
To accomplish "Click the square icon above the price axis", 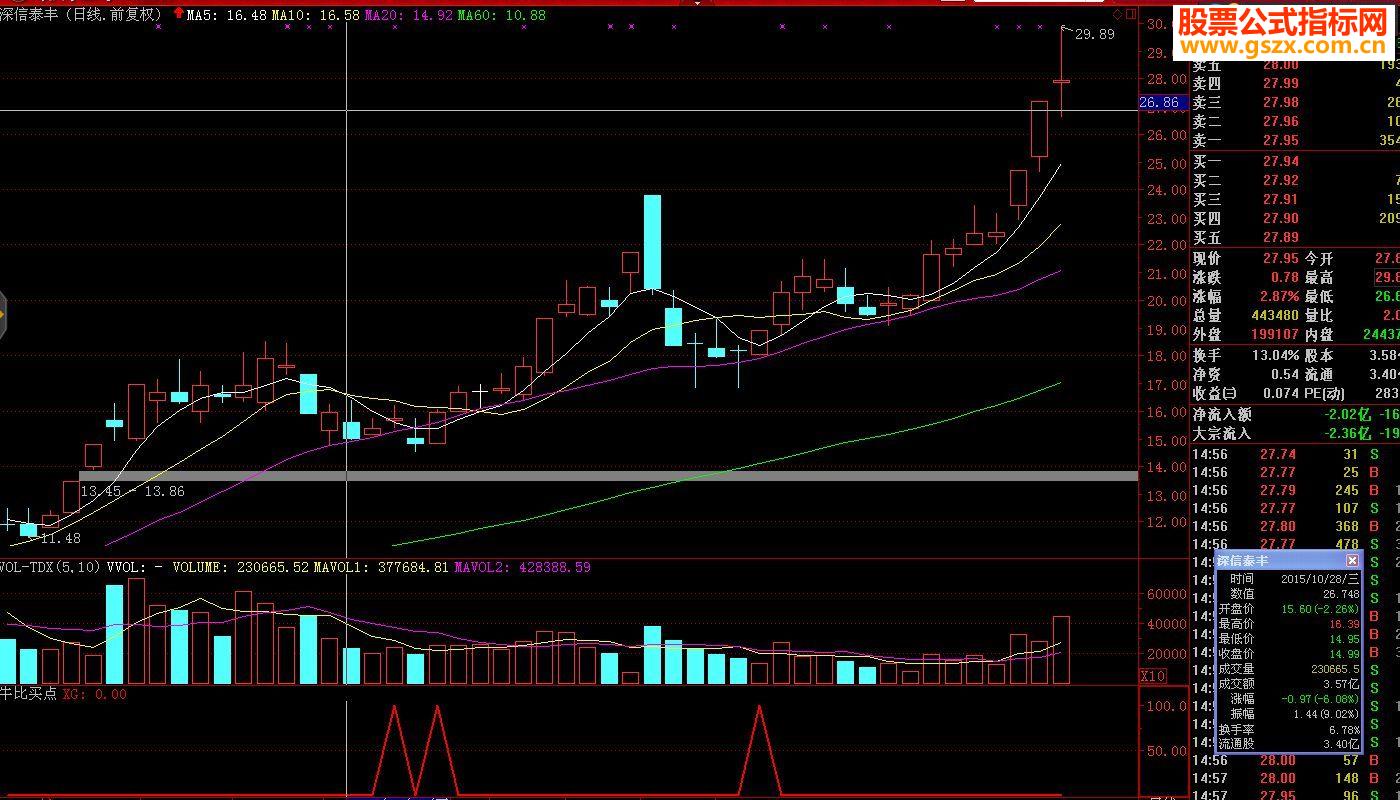I will (x=1131, y=14).
